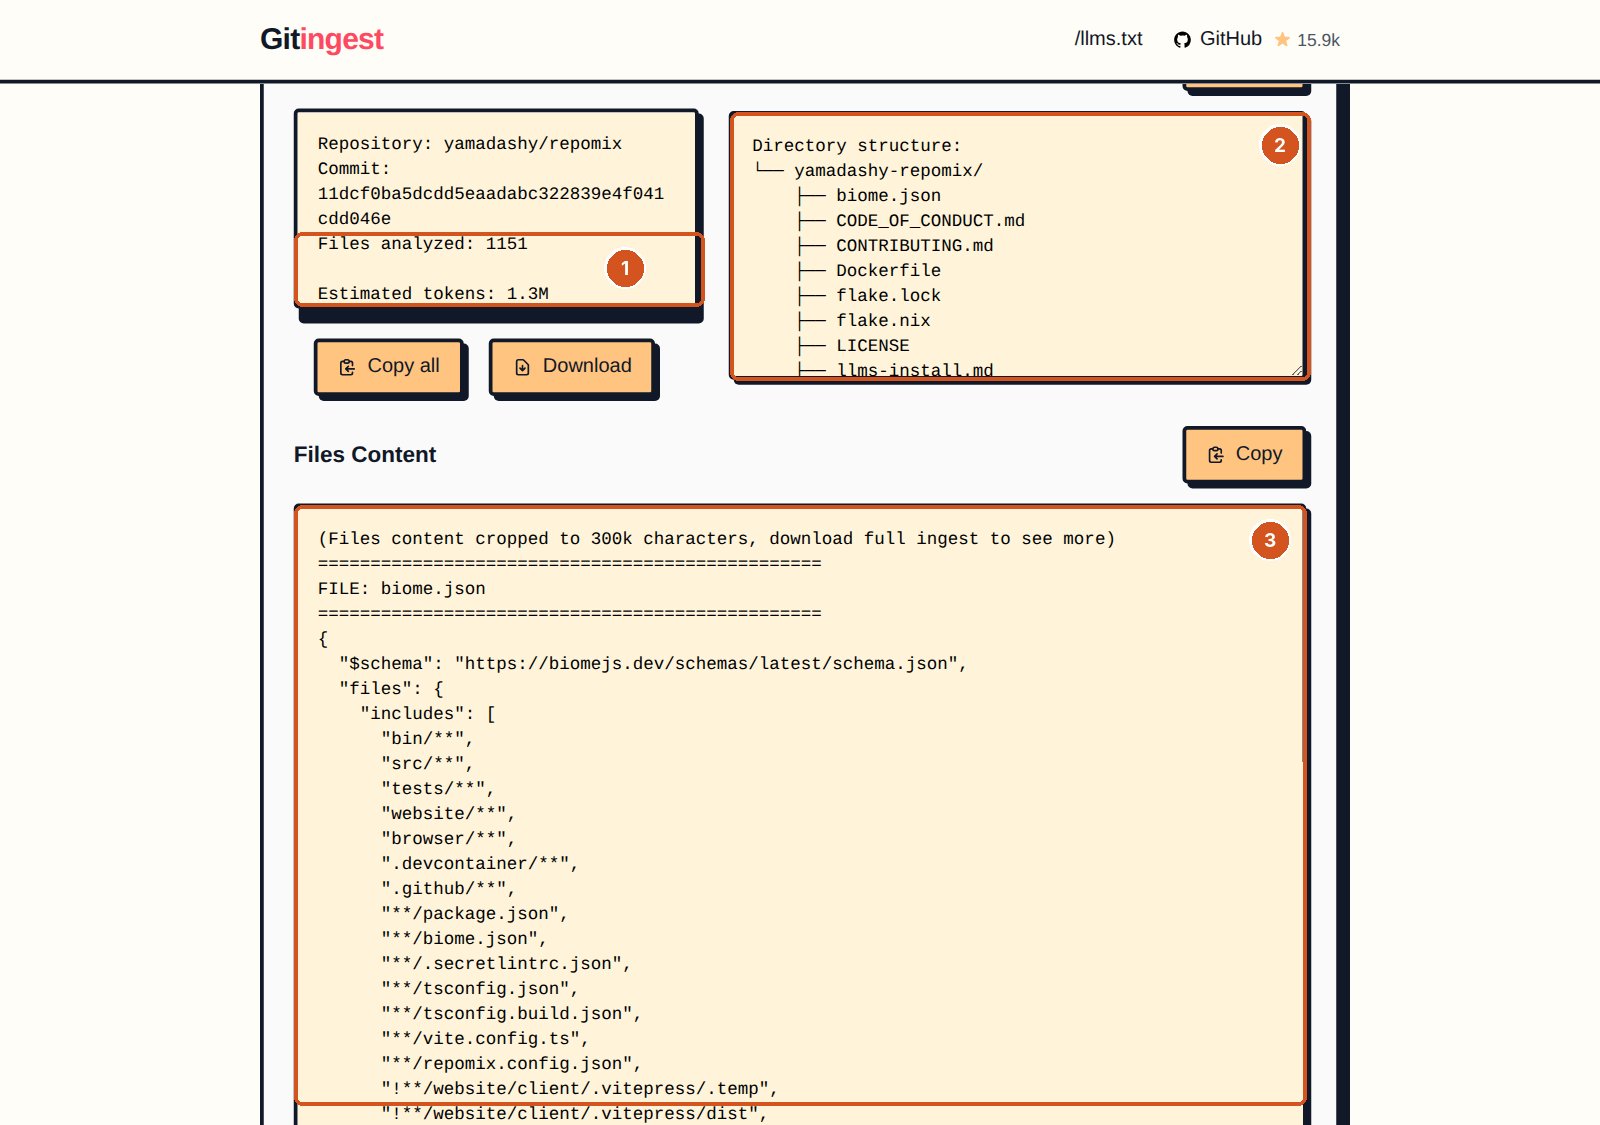Select the "tests/**" entry

coord(438,789)
